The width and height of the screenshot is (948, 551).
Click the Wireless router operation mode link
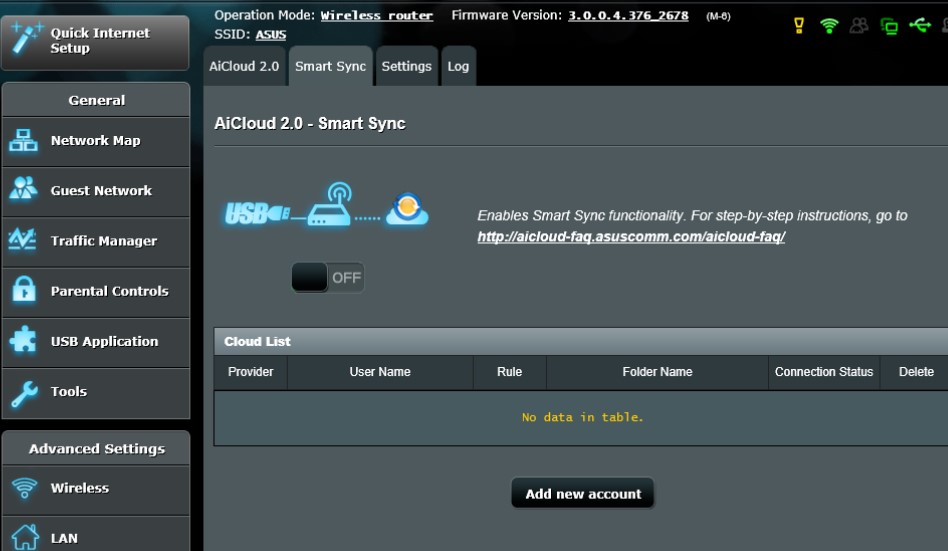pos(377,16)
